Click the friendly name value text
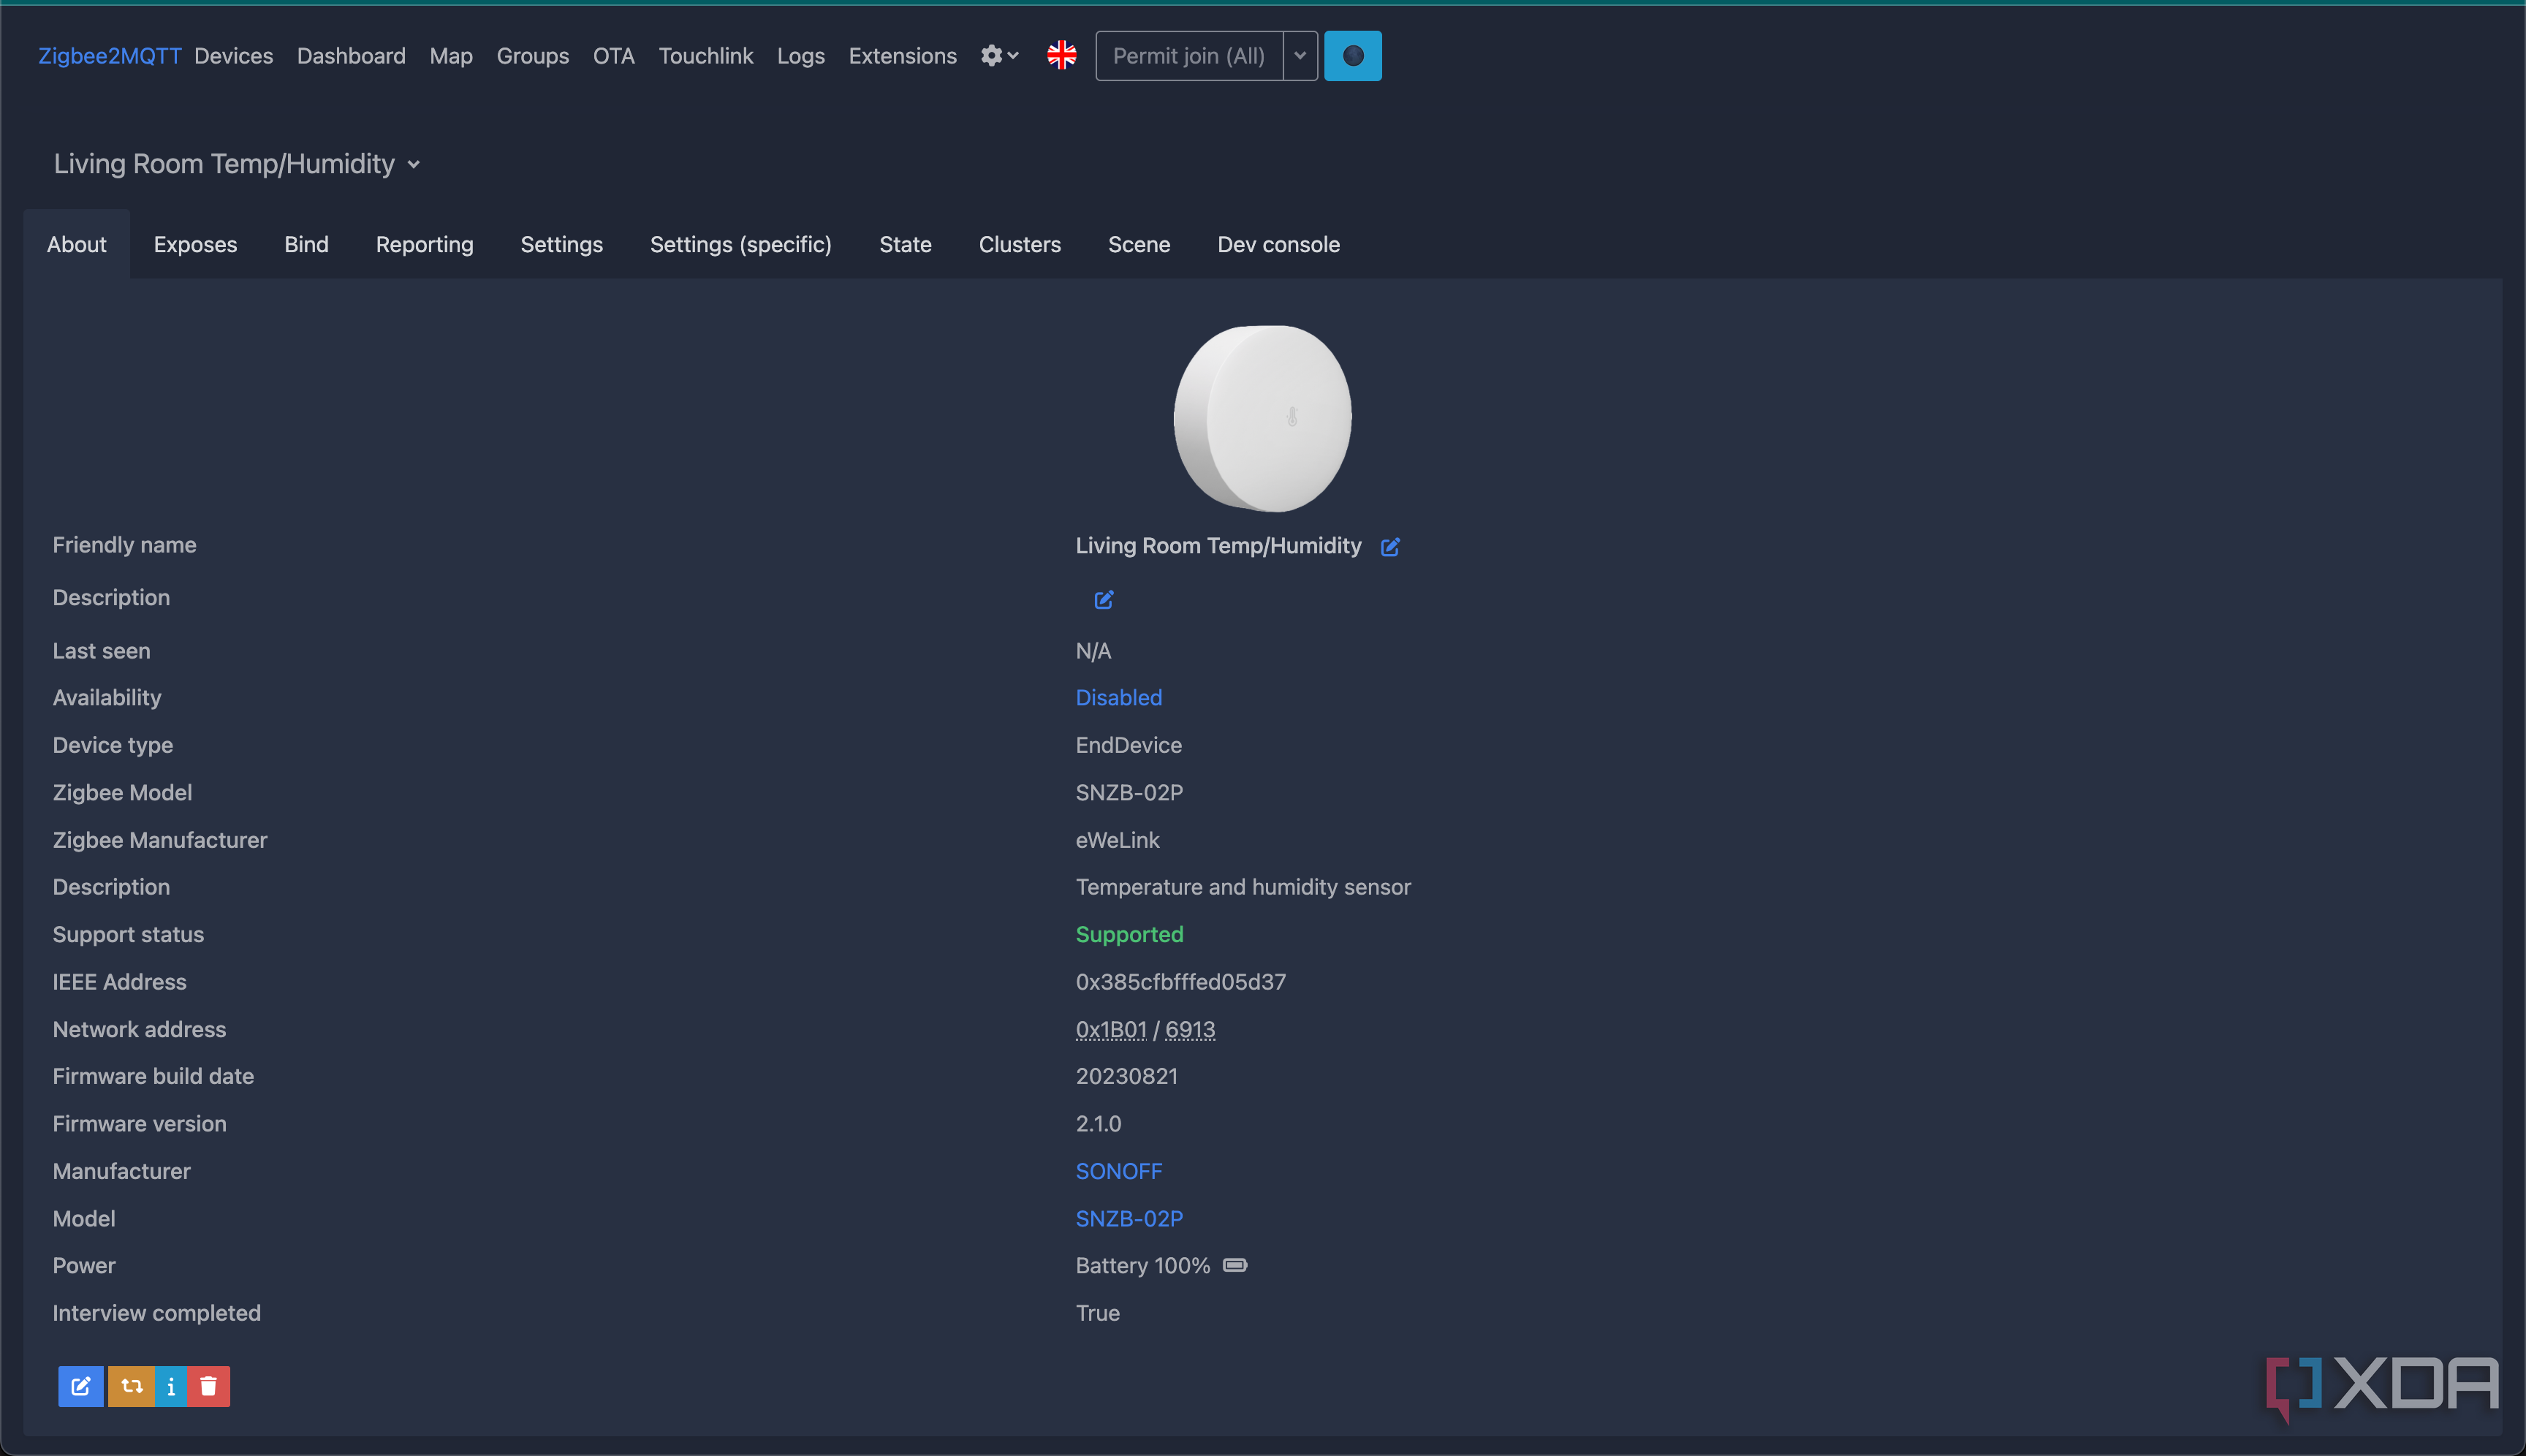Image resolution: width=2526 pixels, height=1456 pixels. click(x=1218, y=546)
